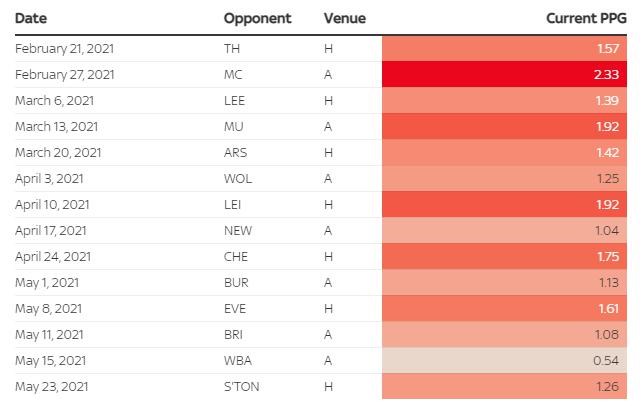
Task: Select the WOL opponent entry
Action: tap(237, 178)
